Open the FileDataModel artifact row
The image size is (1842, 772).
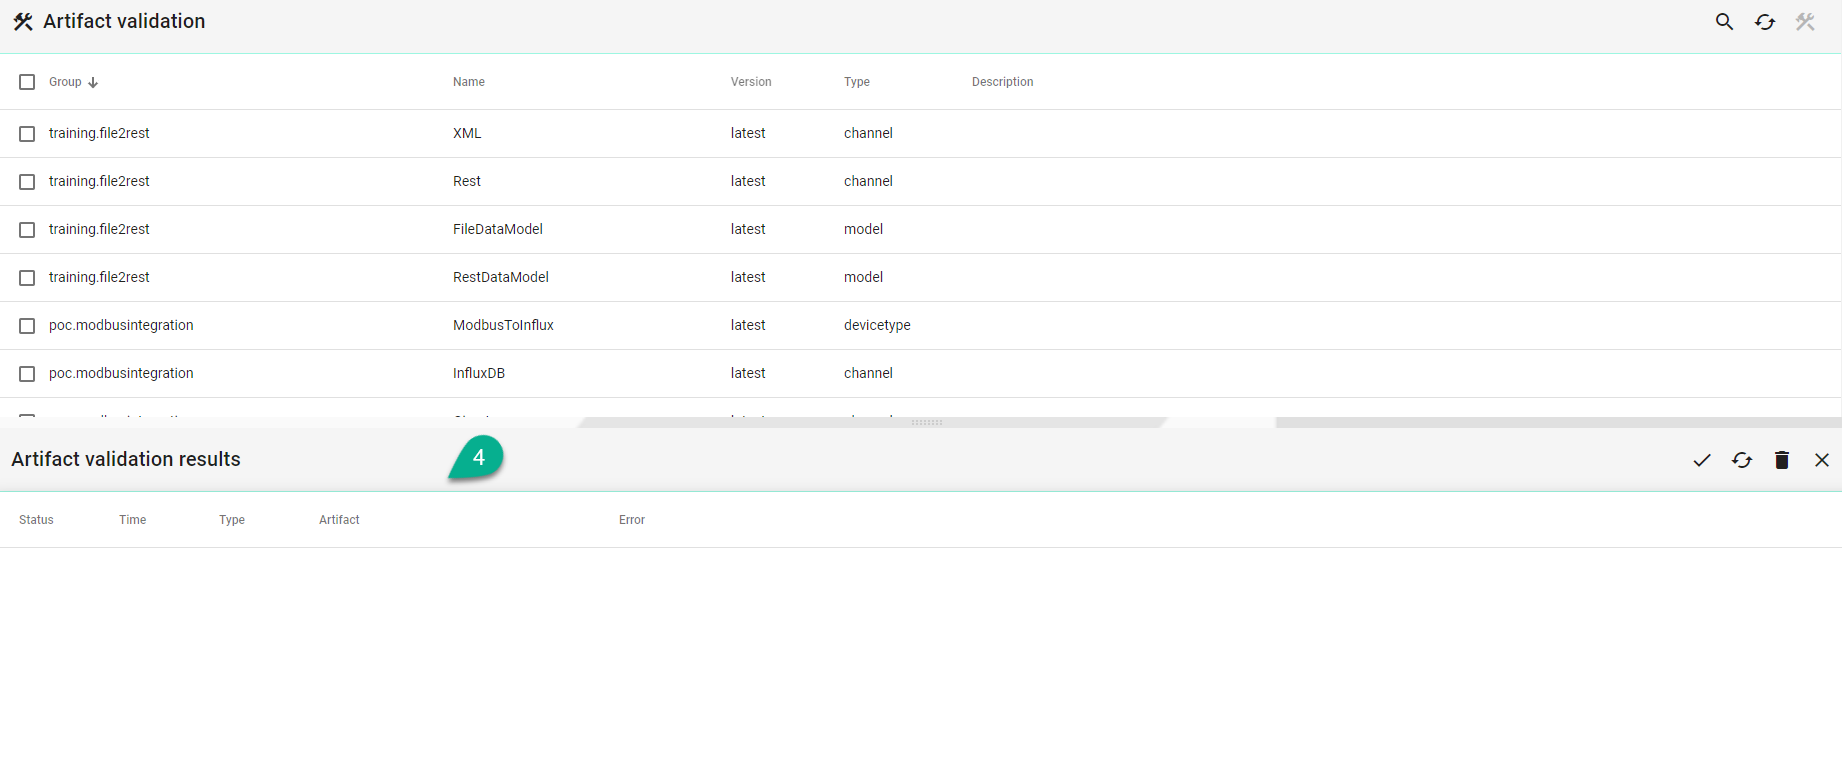(x=497, y=229)
